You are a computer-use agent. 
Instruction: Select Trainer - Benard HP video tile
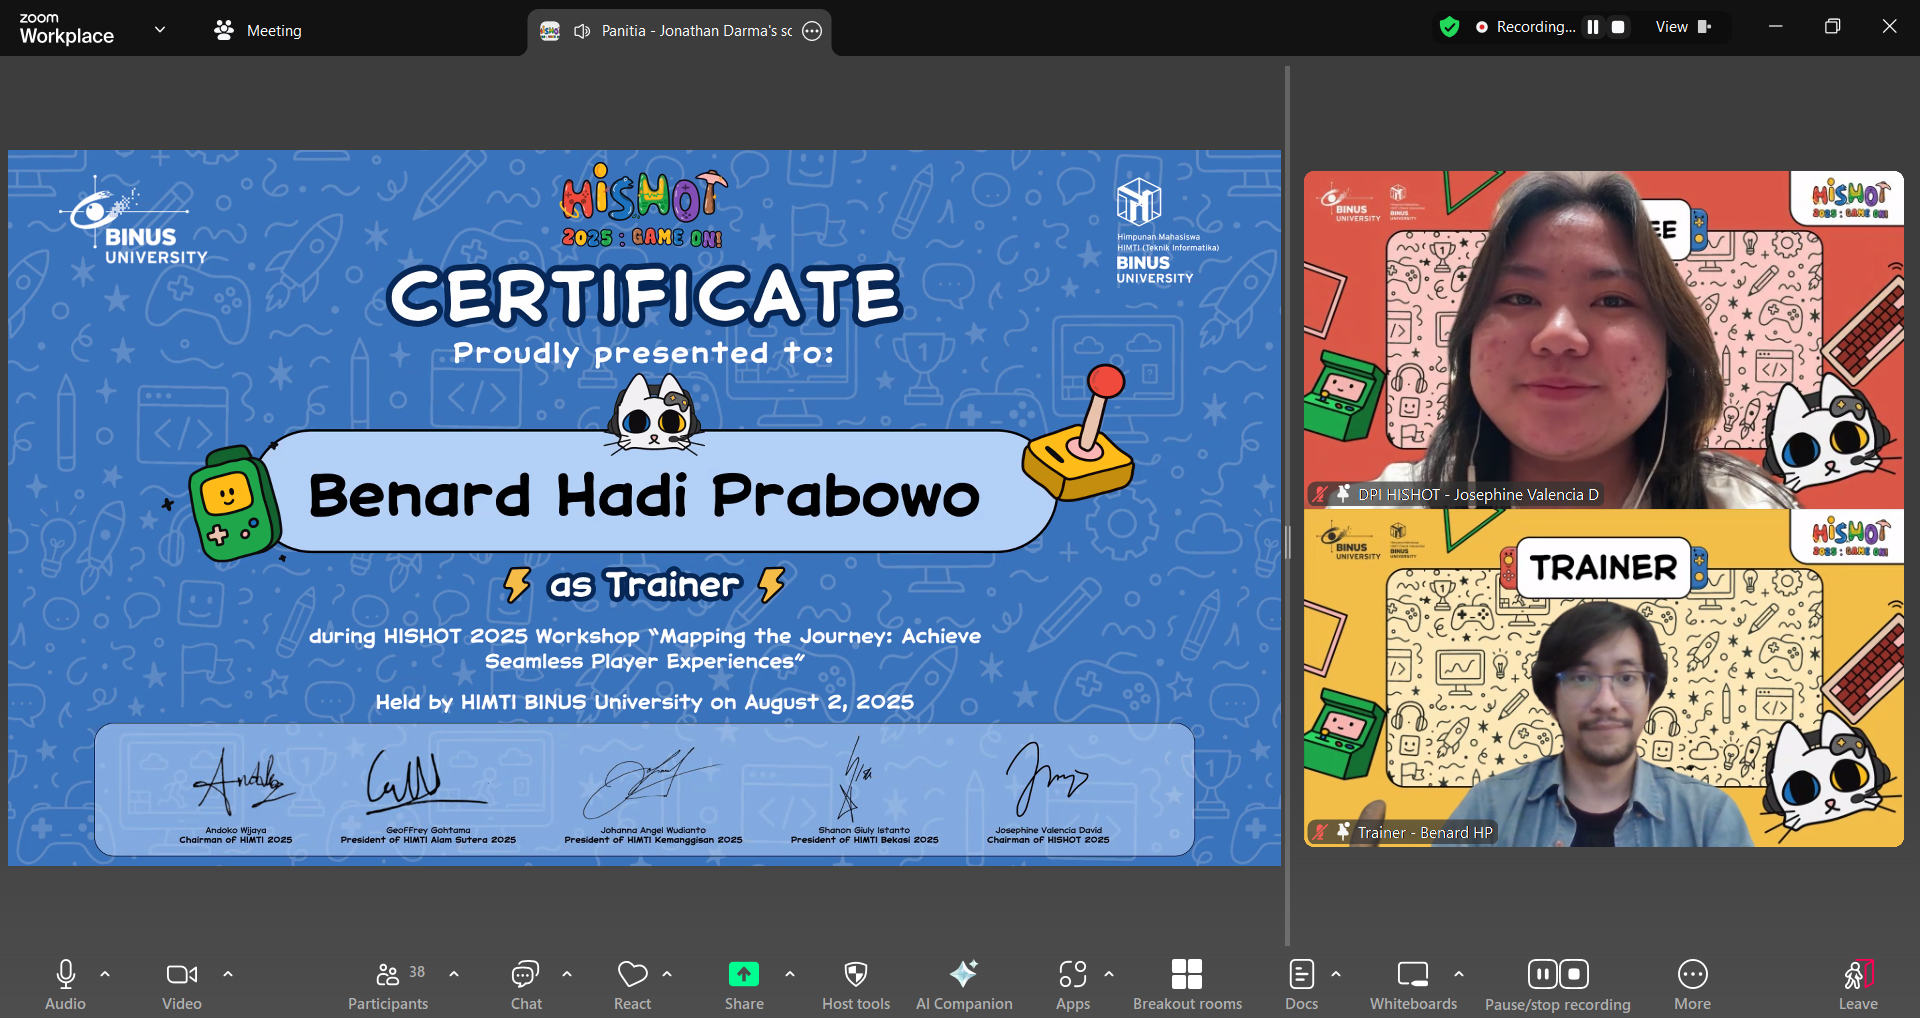[x=1603, y=678]
